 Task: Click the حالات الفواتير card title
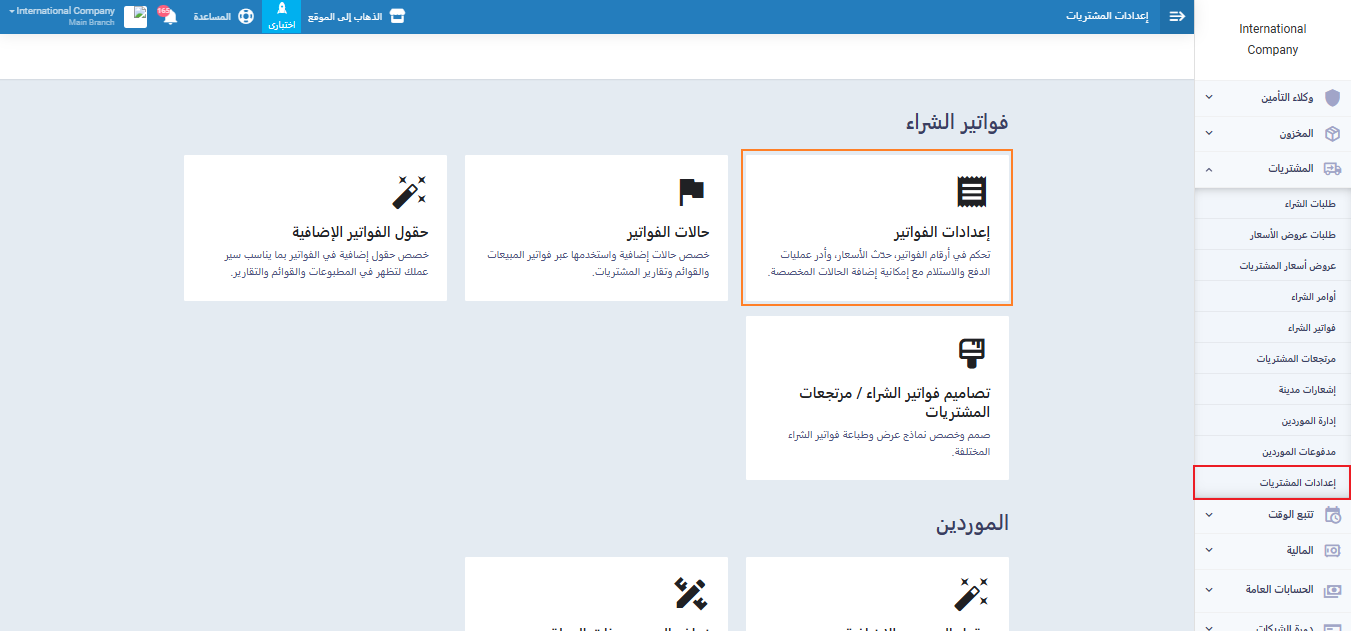point(668,233)
